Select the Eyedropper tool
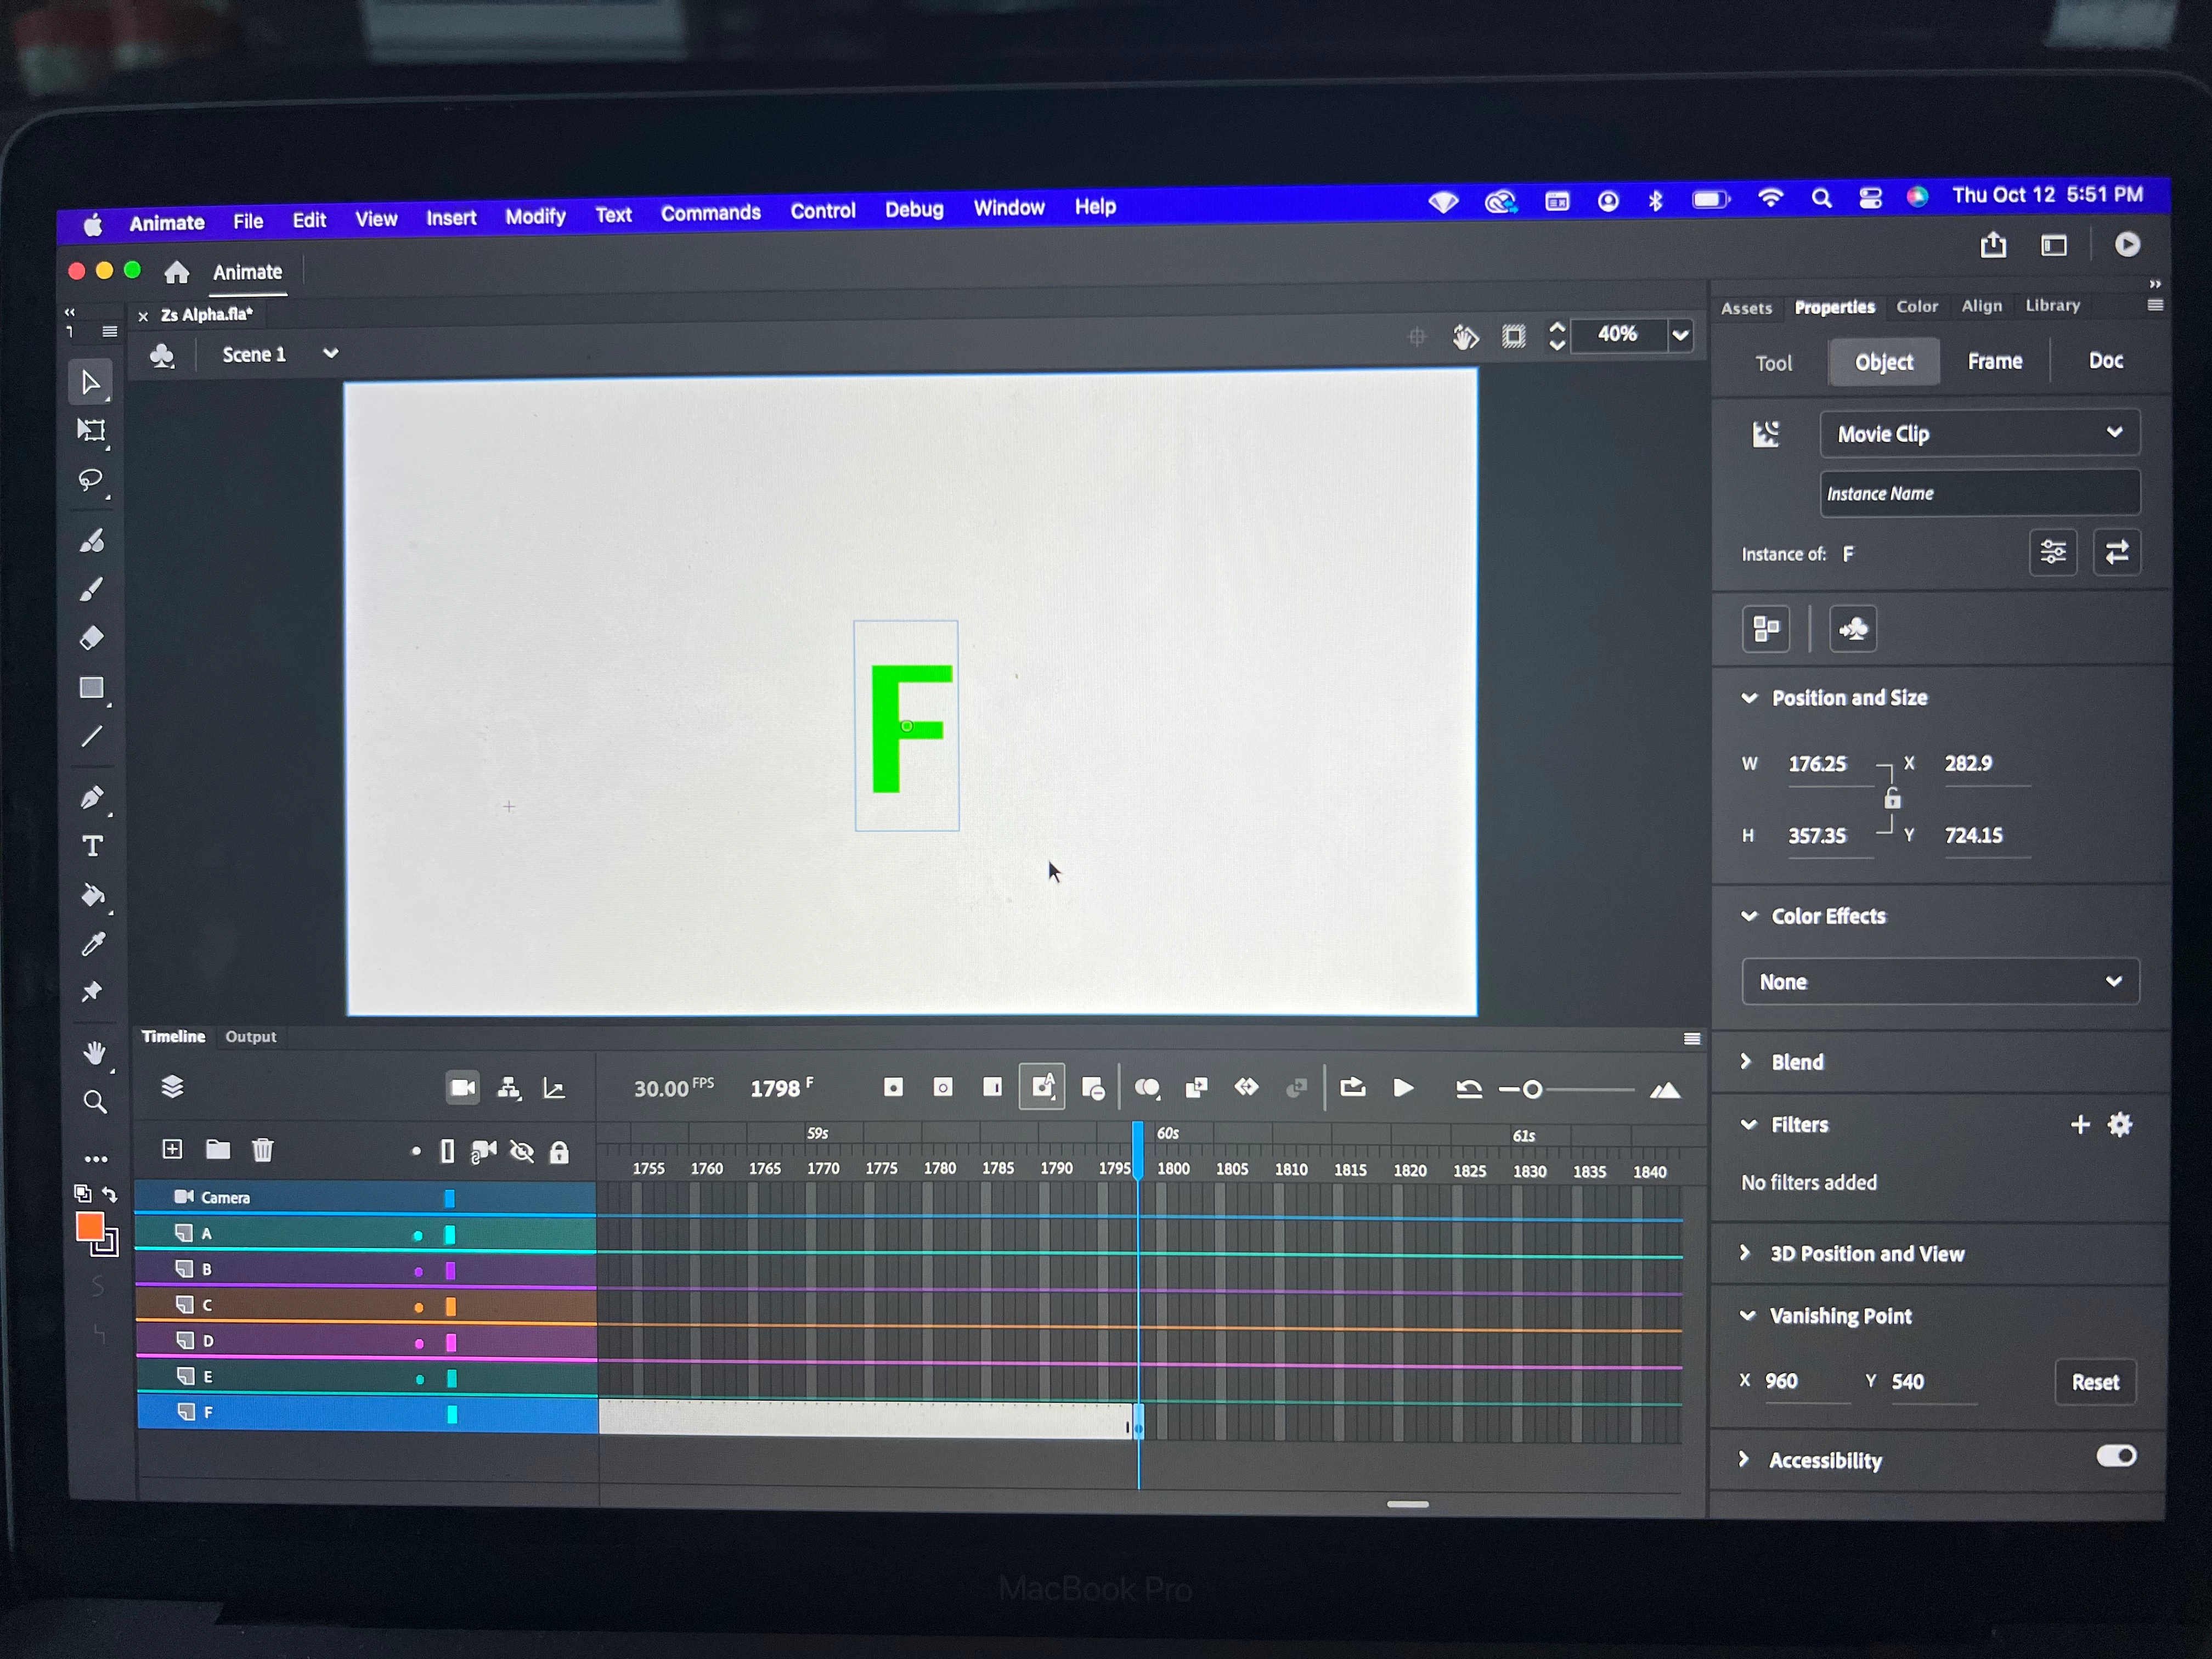 click(x=93, y=943)
